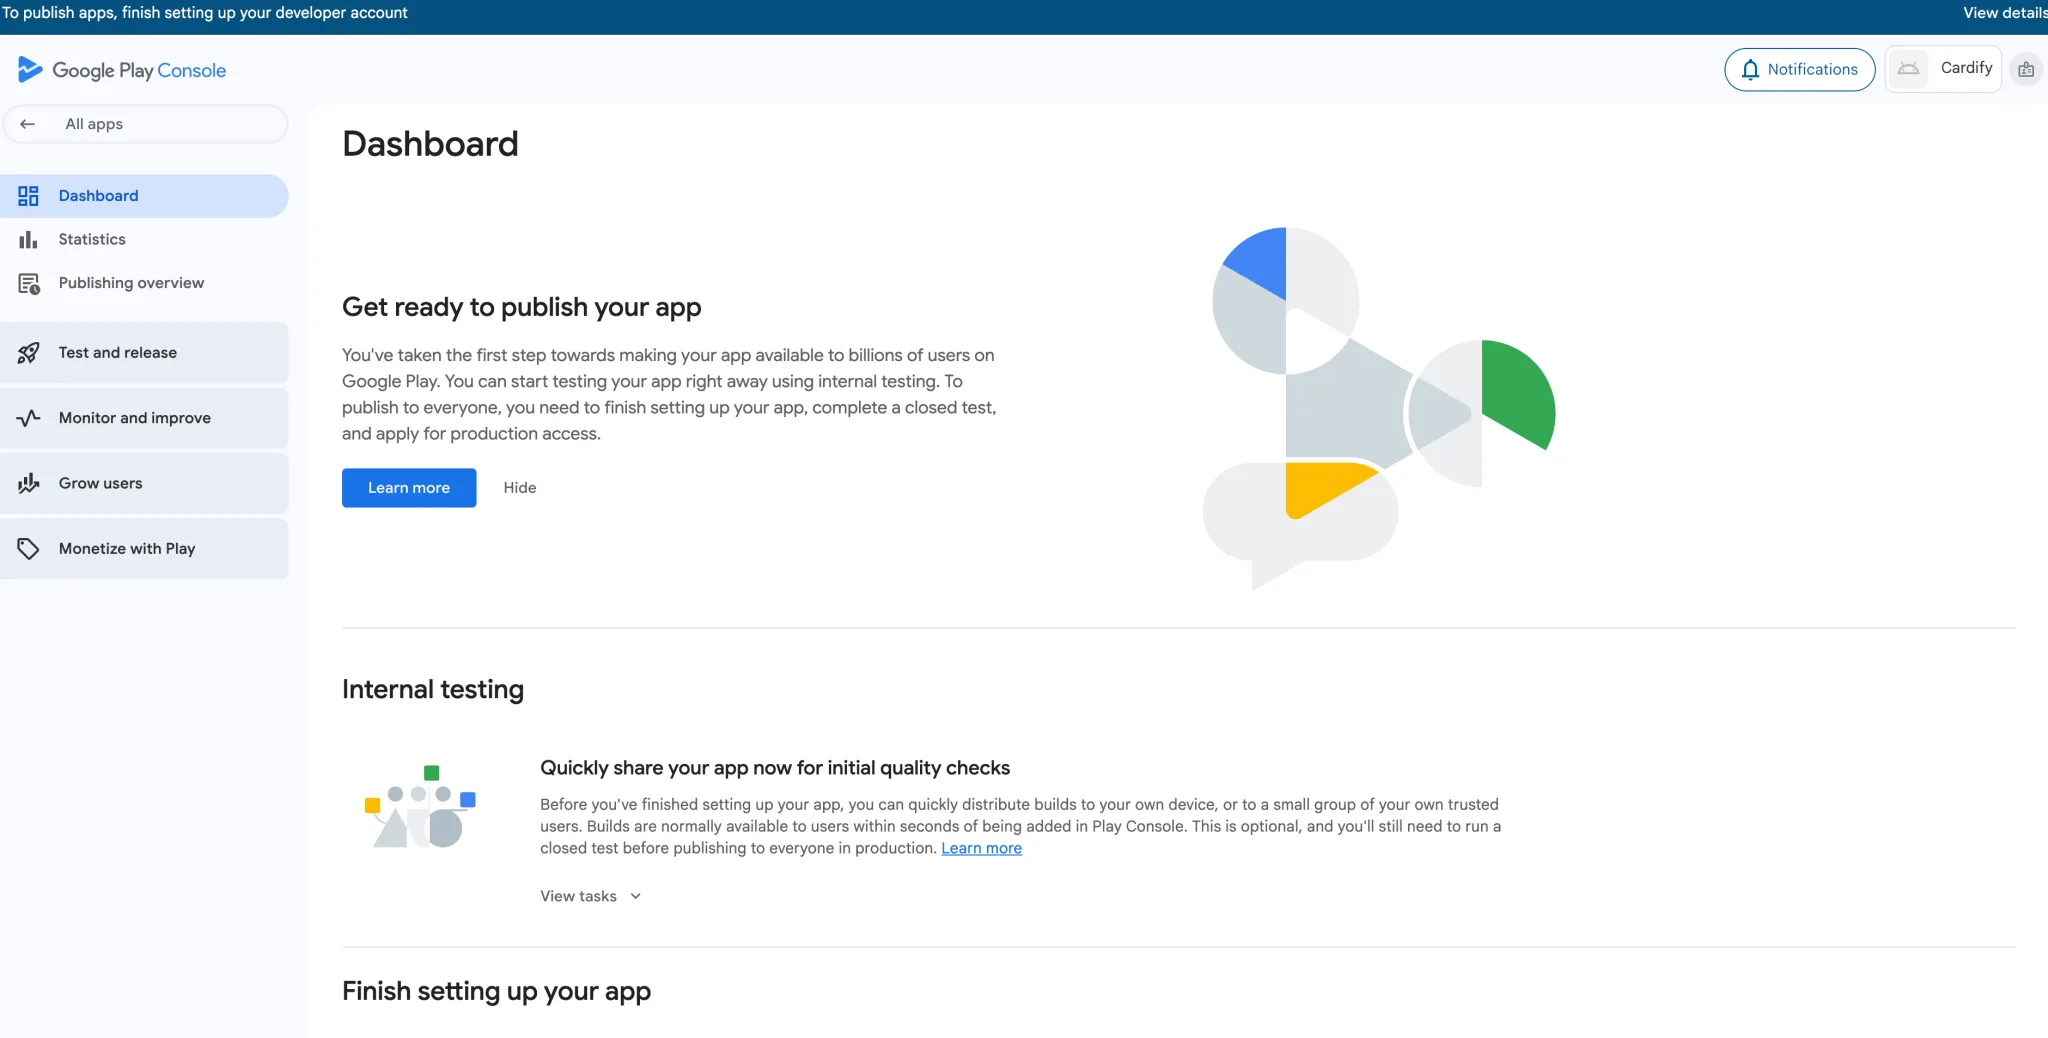
Task: Switch to the All apps view
Action: [94, 124]
